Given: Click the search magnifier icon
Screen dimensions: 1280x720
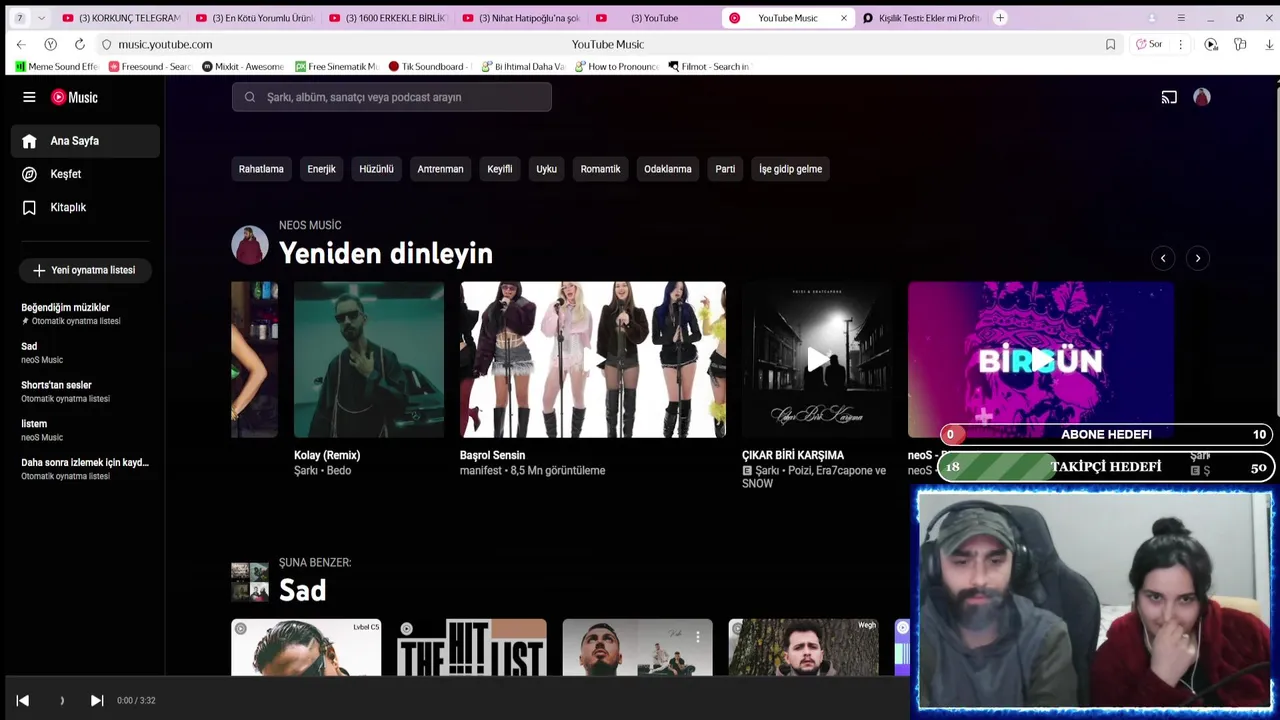Looking at the screenshot, I should [250, 97].
